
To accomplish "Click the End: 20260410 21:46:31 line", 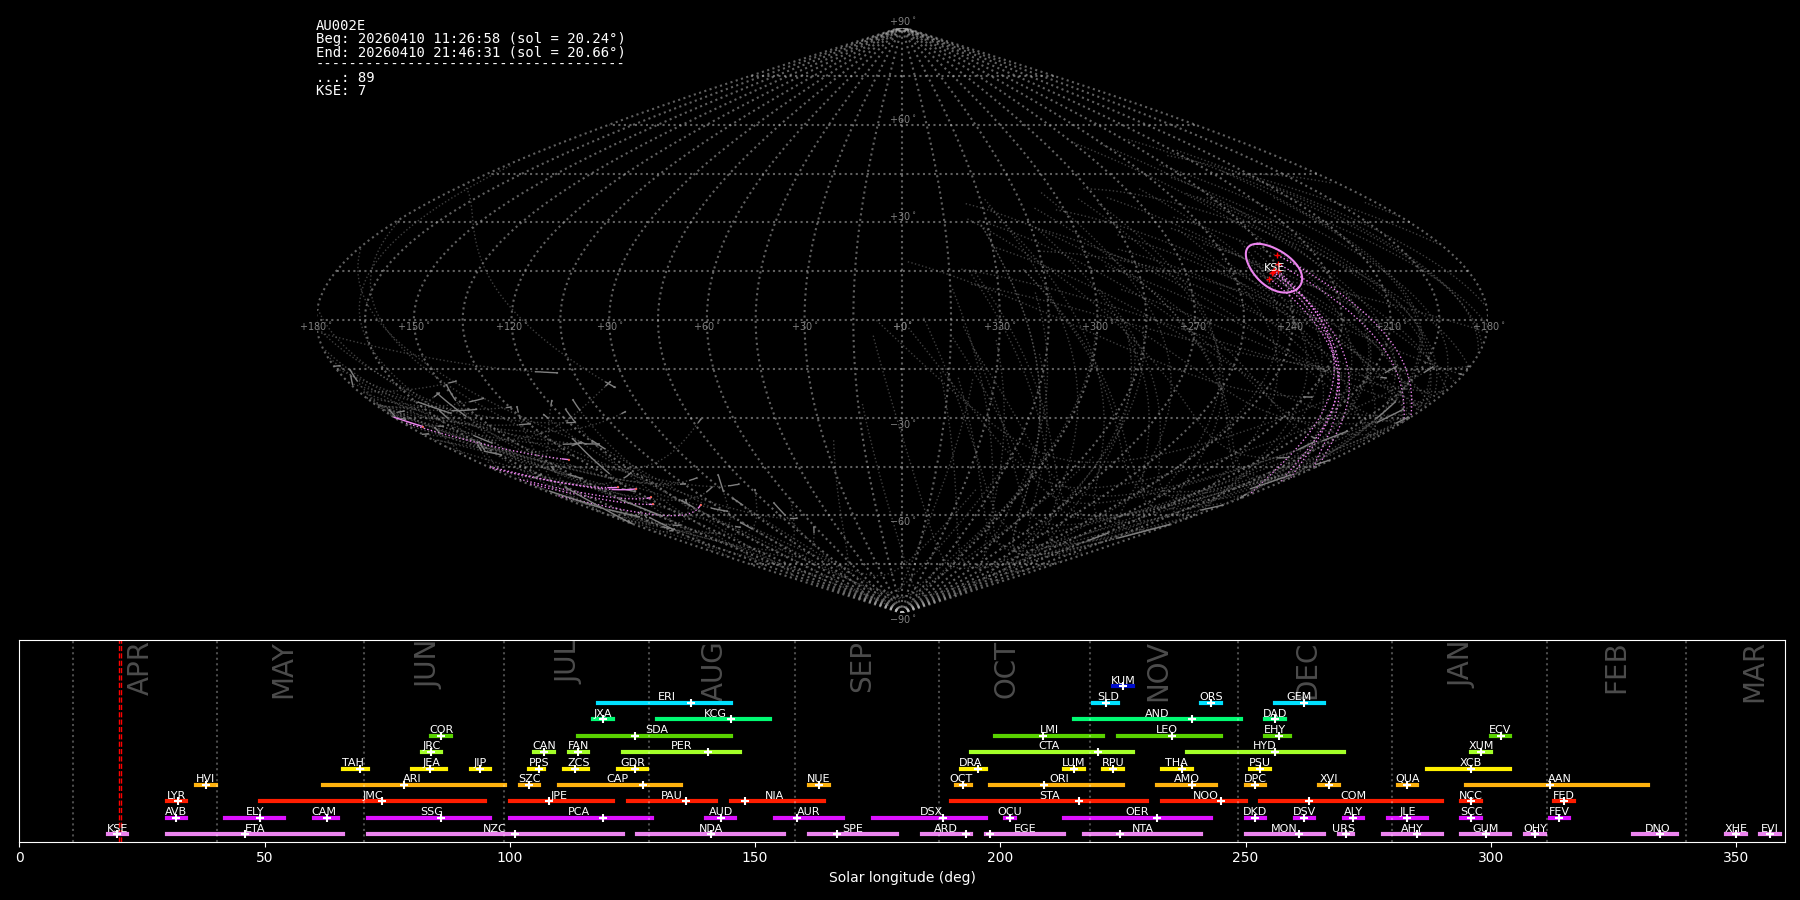I will coord(470,52).
